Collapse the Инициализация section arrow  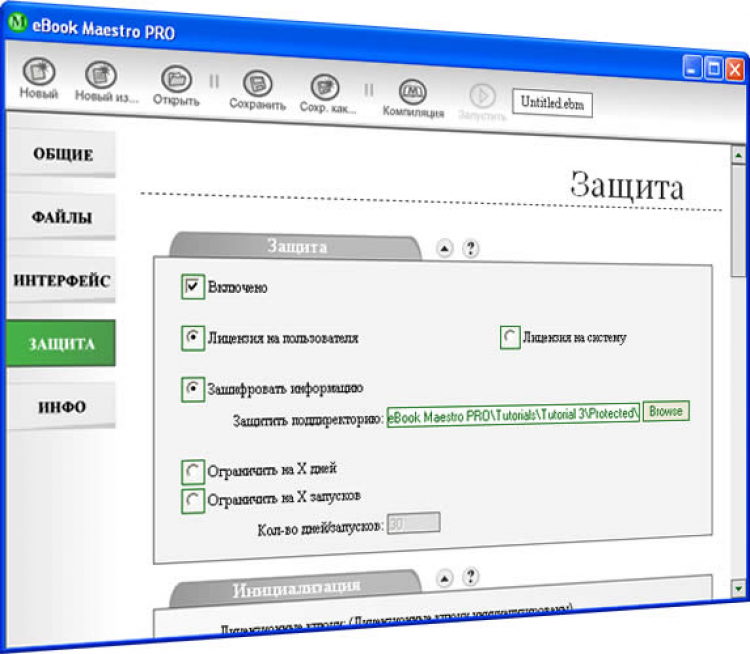tap(444, 579)
